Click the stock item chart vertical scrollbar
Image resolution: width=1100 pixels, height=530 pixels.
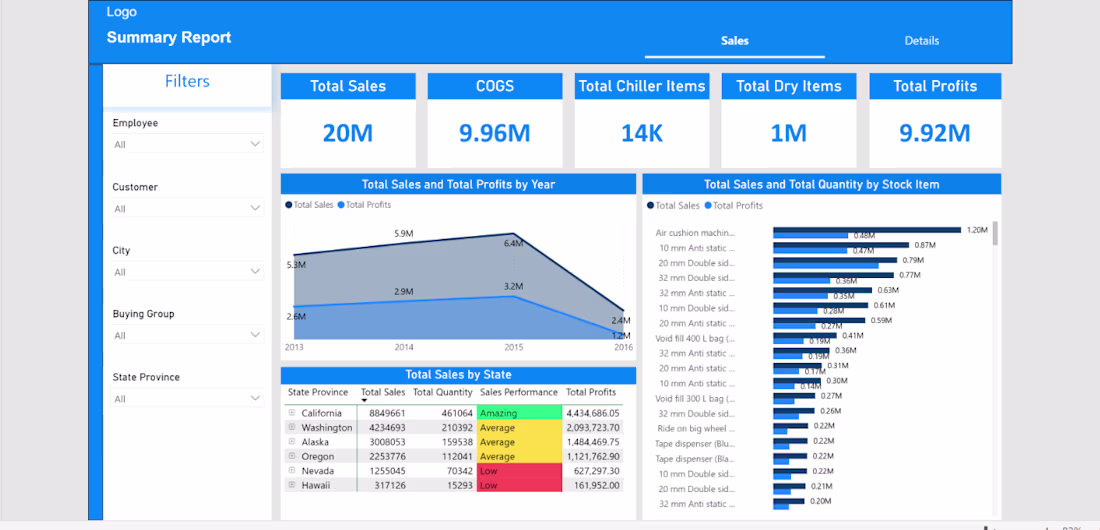pyautogui.click(x=995, y=233)
